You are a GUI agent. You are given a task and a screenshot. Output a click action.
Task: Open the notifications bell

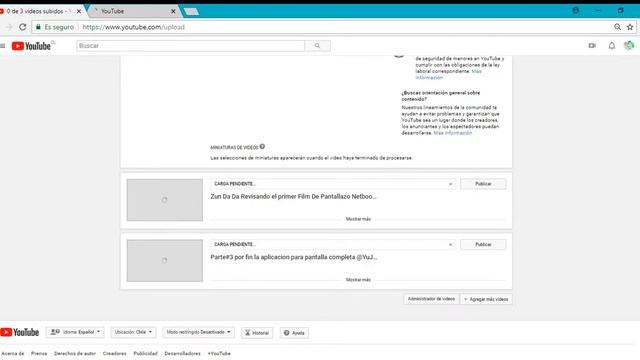(x=611, y=46)
